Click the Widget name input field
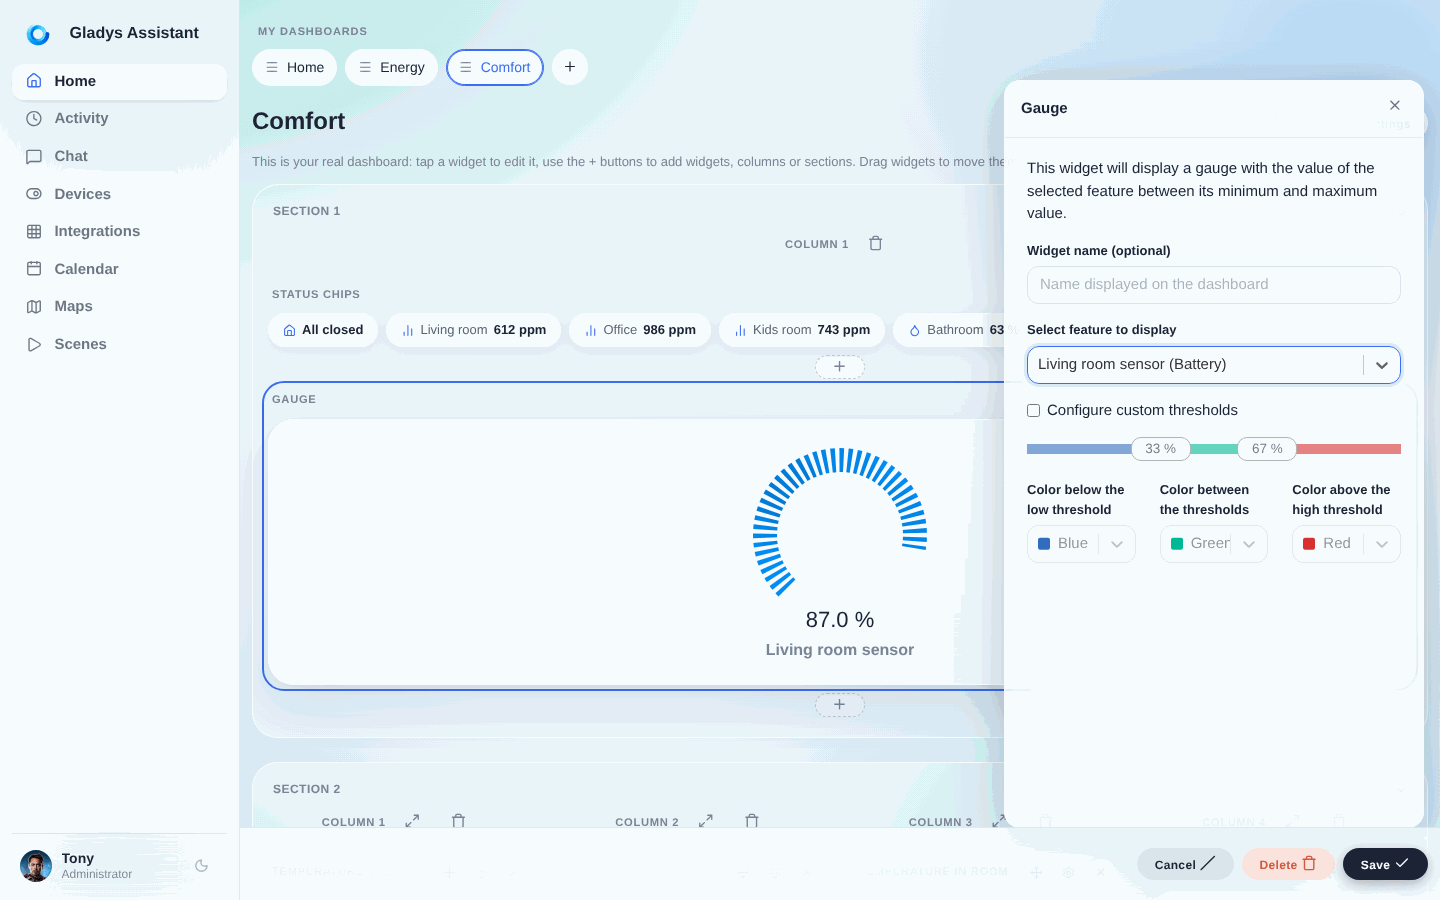The height and width of the screenshot is (900, 1440). click(1214, 285)
